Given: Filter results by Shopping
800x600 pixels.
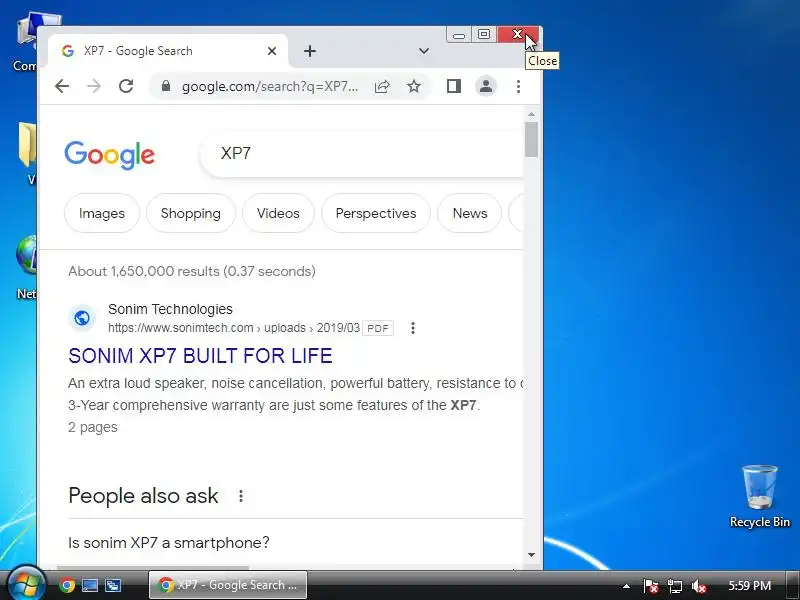Looking at the screenshot, I should (x=191, y=213).
